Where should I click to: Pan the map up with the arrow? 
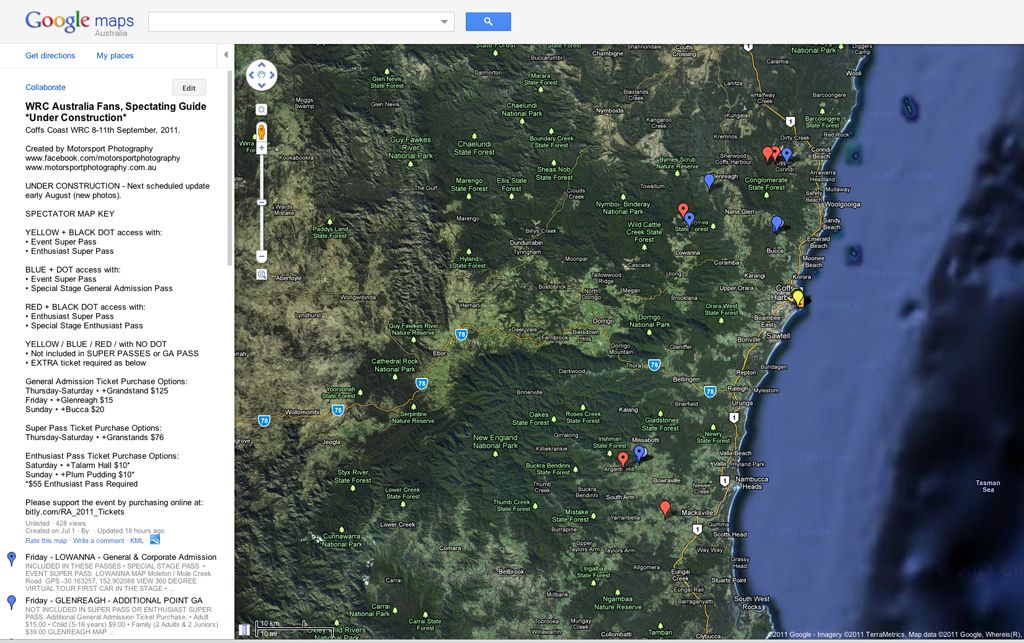click(x=262, y=65)
